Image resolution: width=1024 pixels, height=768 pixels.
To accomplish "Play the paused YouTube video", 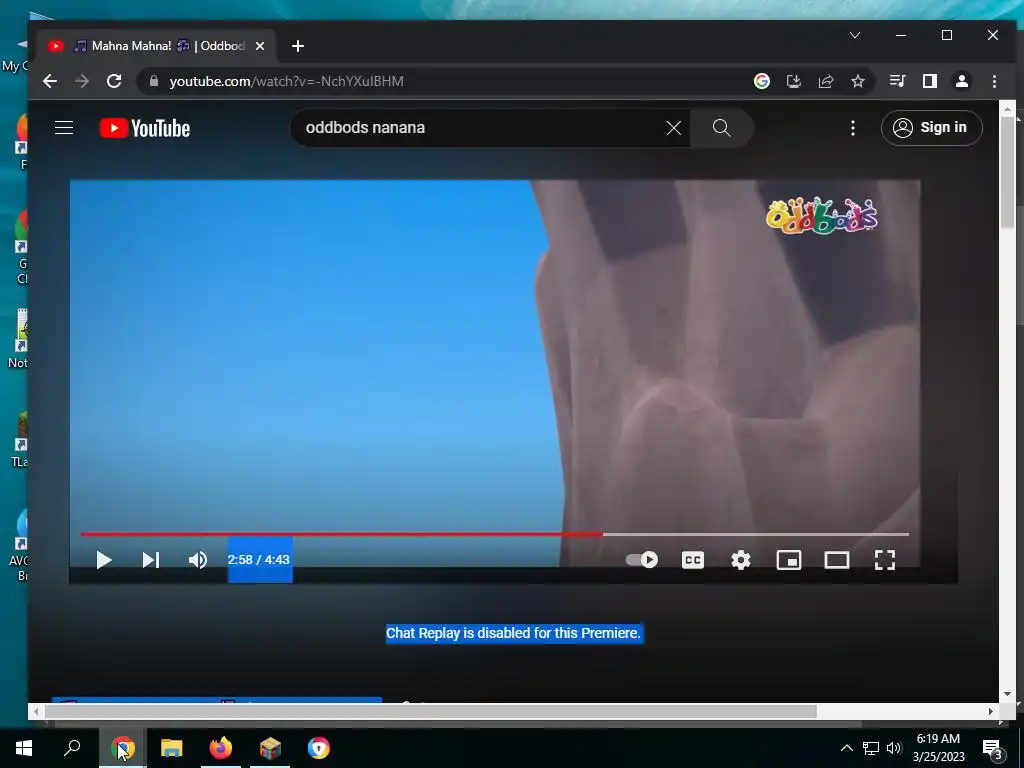I will [103, 560].
